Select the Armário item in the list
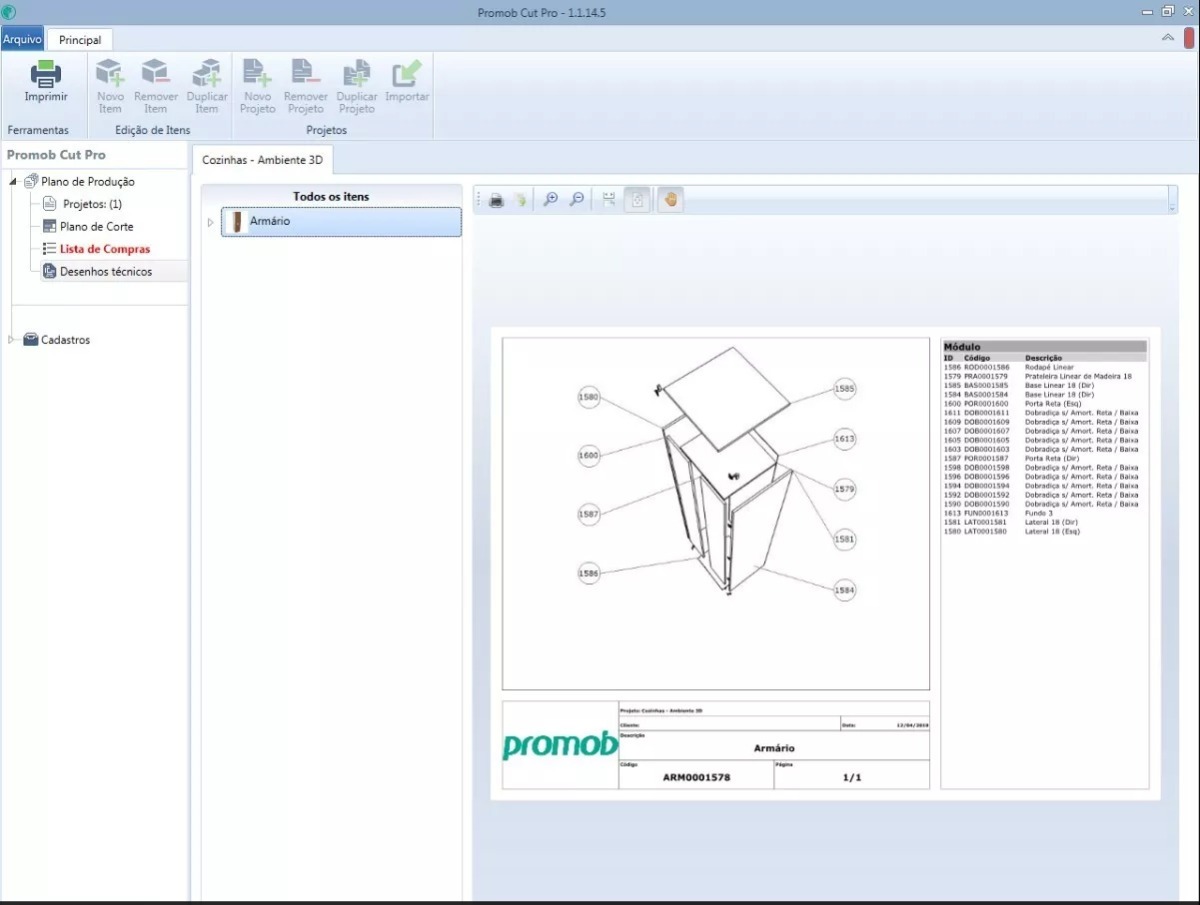The width and height of the screenshot is (1200, 905). (341, 222)
